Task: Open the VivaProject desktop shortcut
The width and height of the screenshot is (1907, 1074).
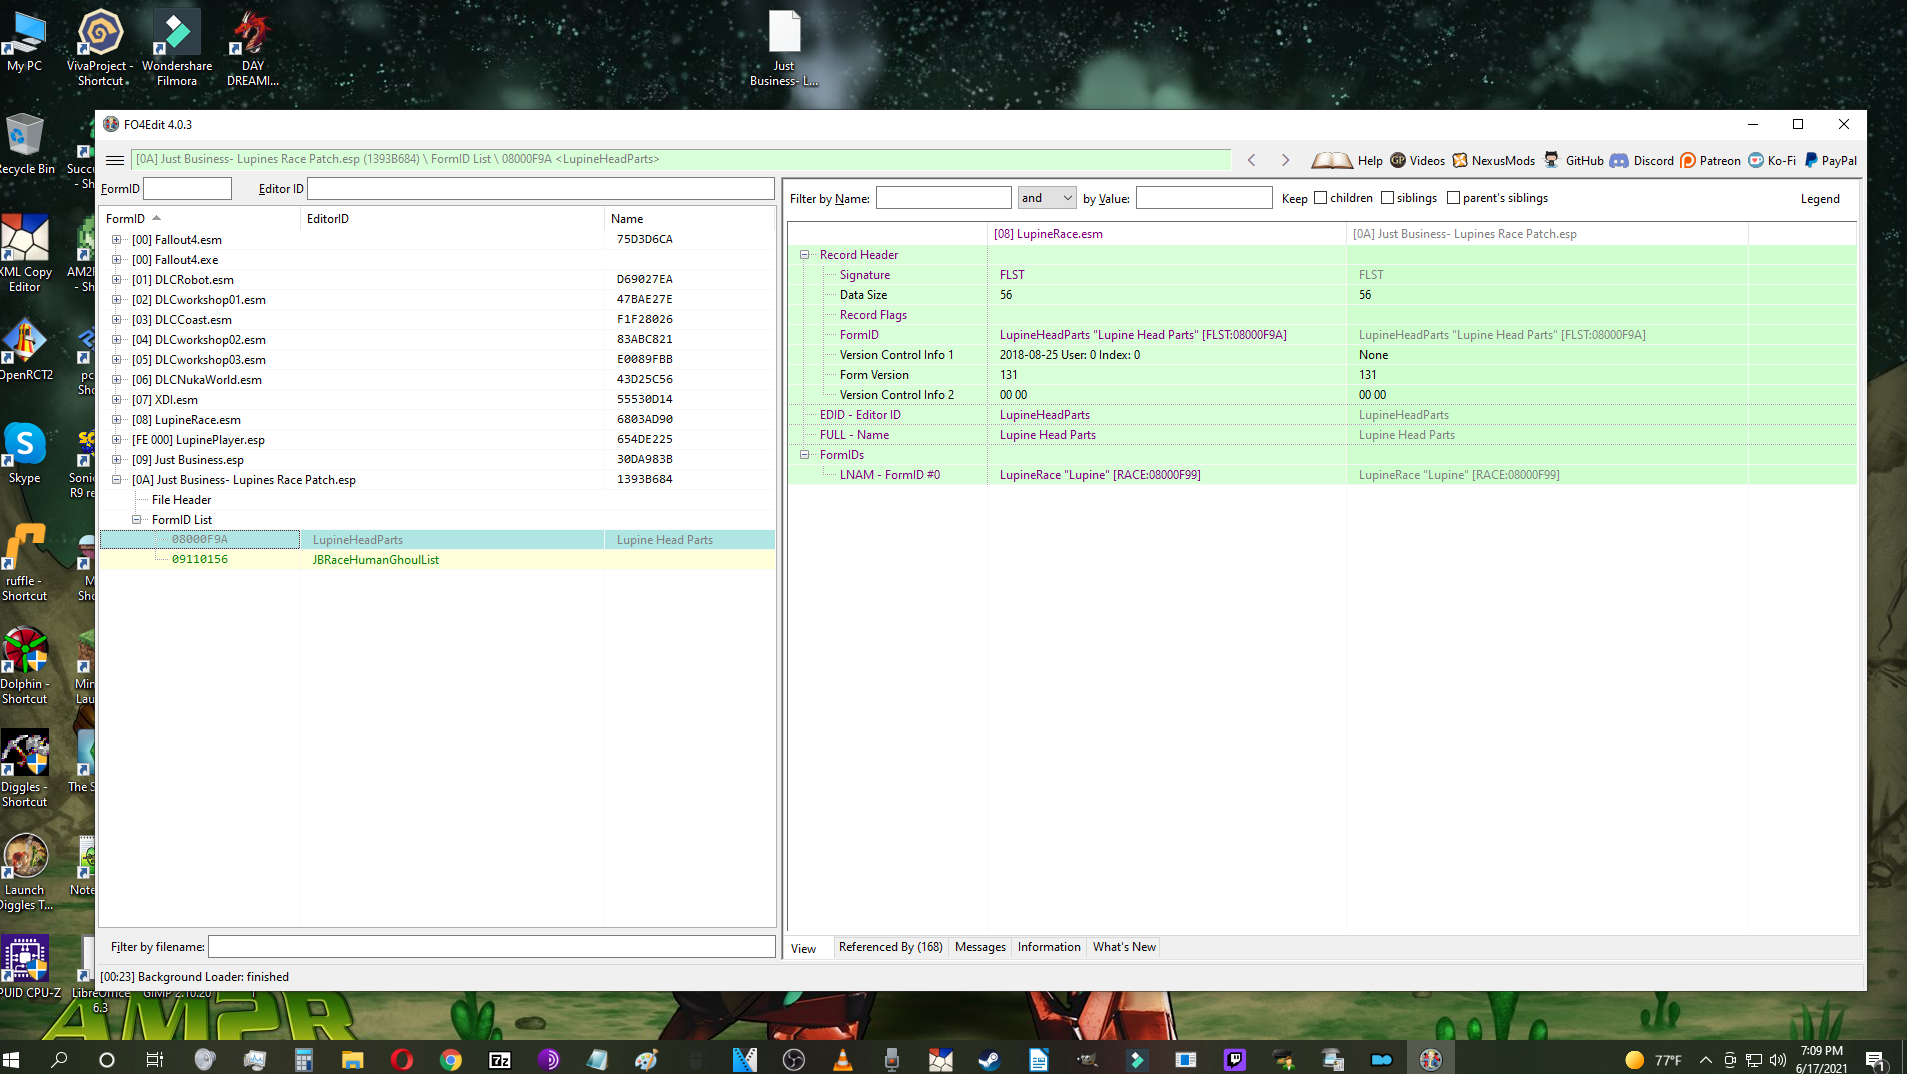Action: click(100, 47)
